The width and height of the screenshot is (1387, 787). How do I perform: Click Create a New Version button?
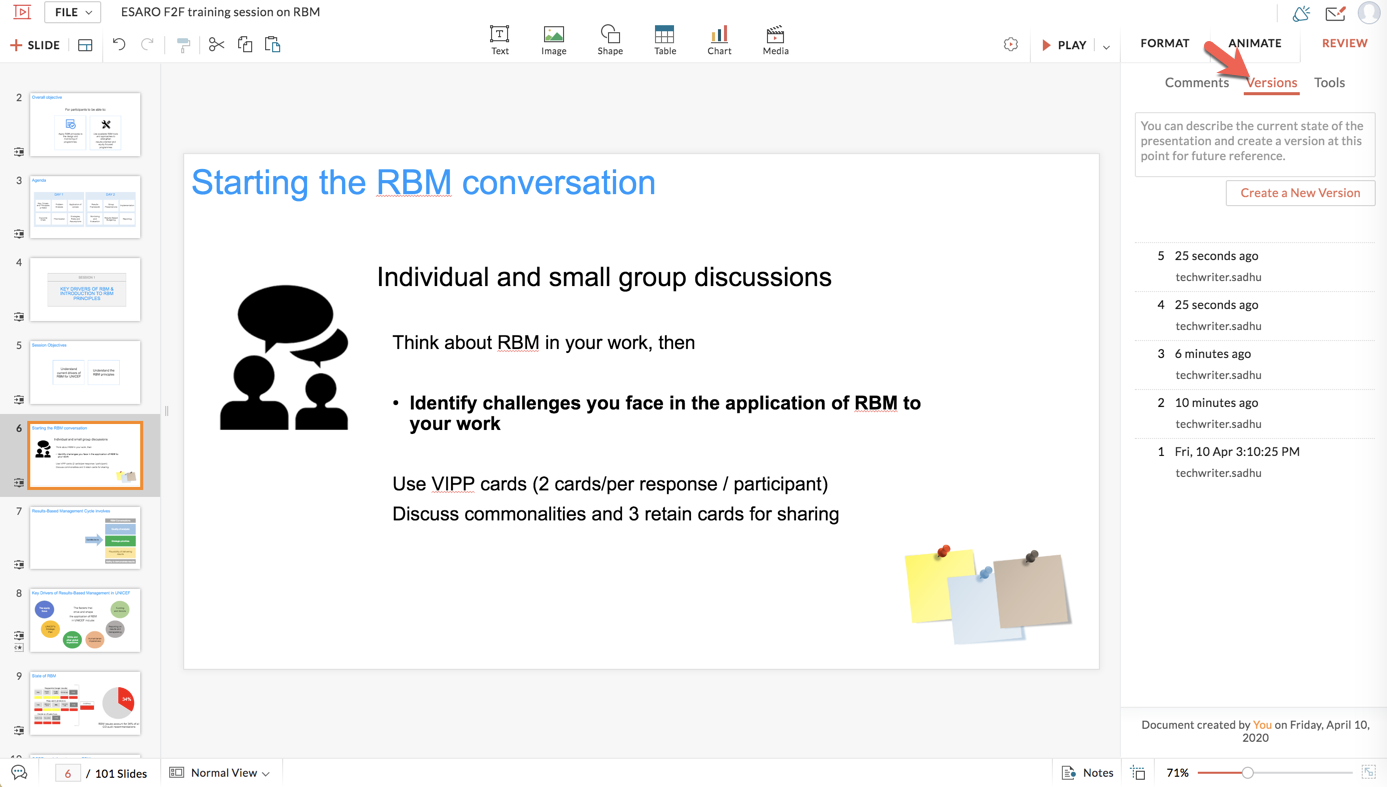pyautogui.click(x=1300, y=193)
